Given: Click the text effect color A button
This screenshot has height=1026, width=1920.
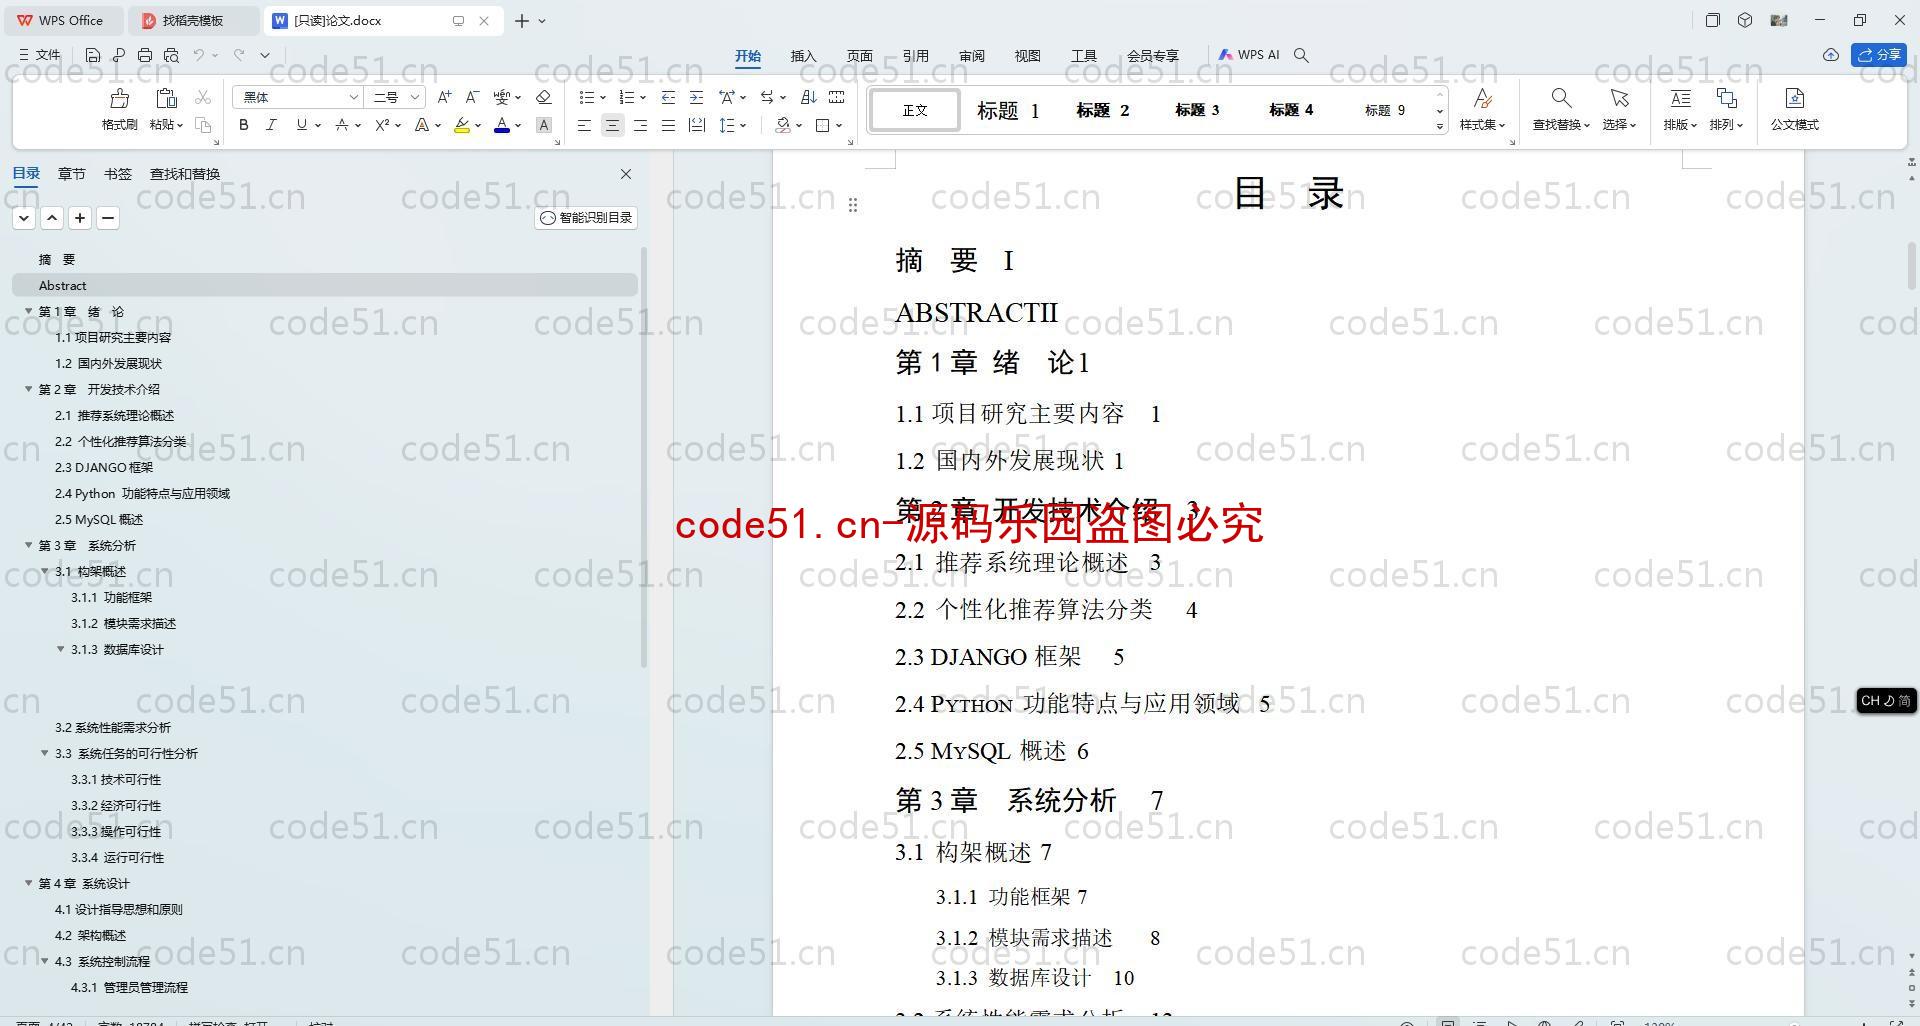Looking at the screenshot, I should pos(422,125).
